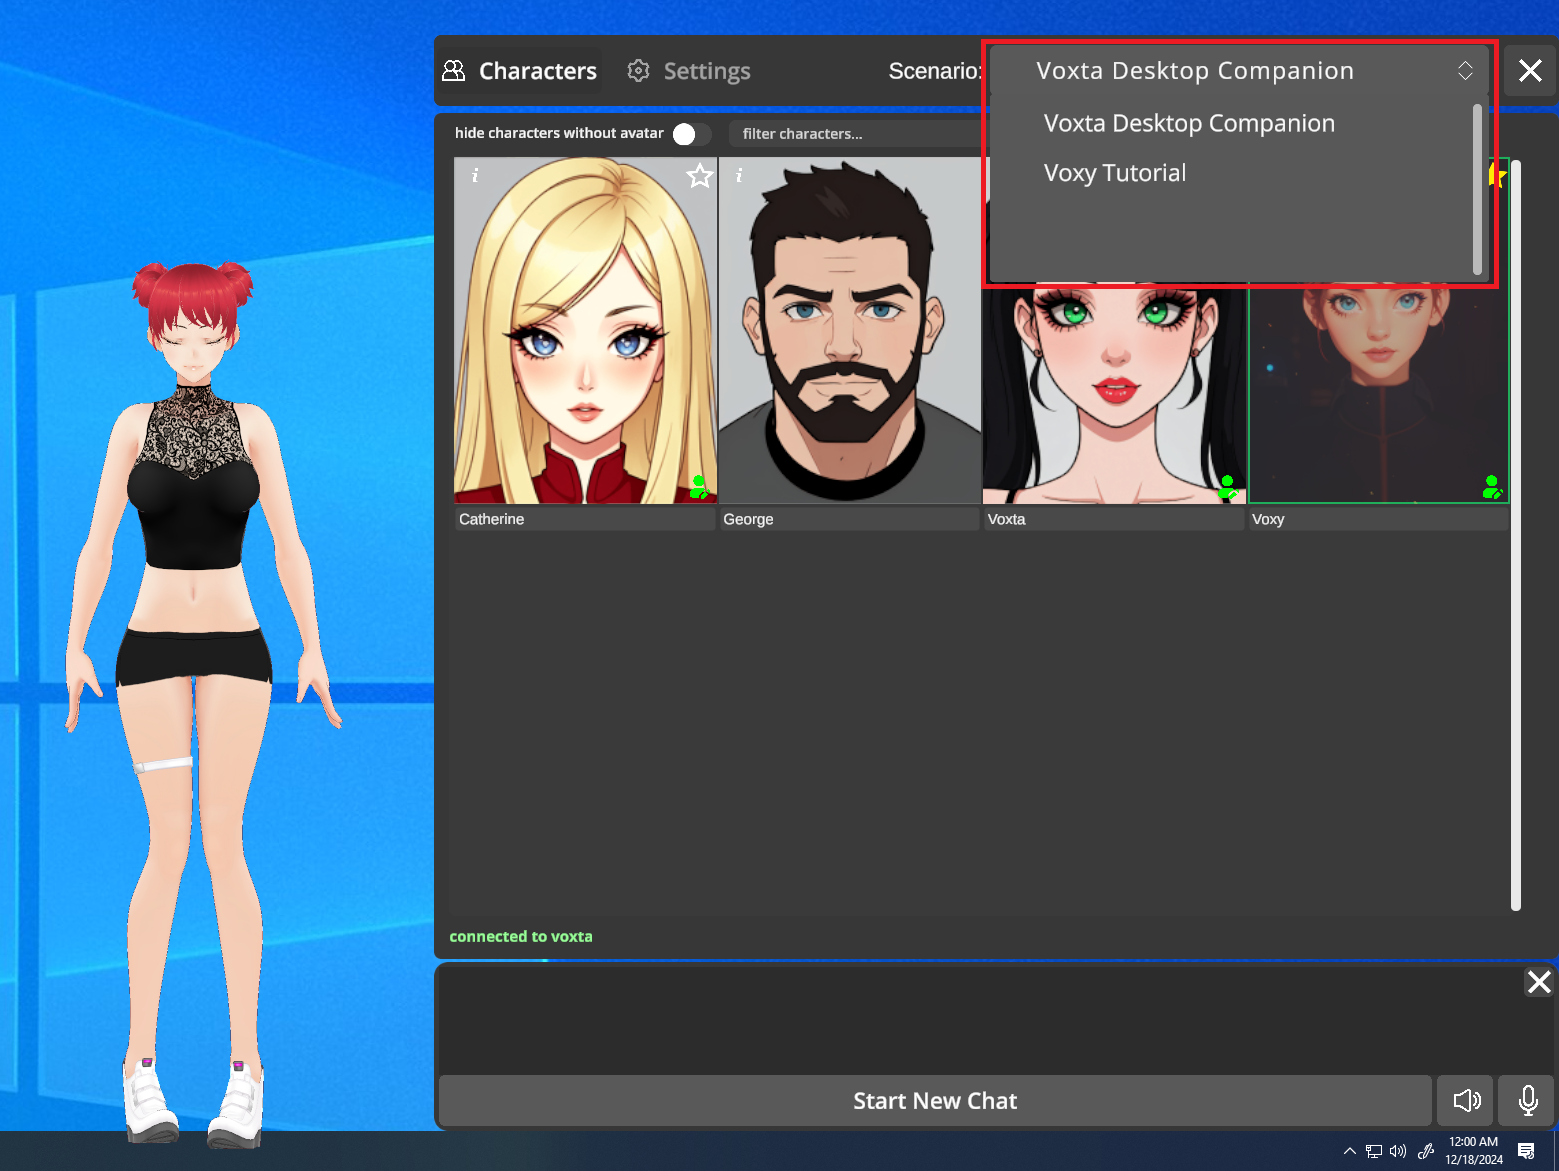This screenshot has height=1171, width=1559.
Task: Click the Settings gear icon
Action: pos(638,71)
